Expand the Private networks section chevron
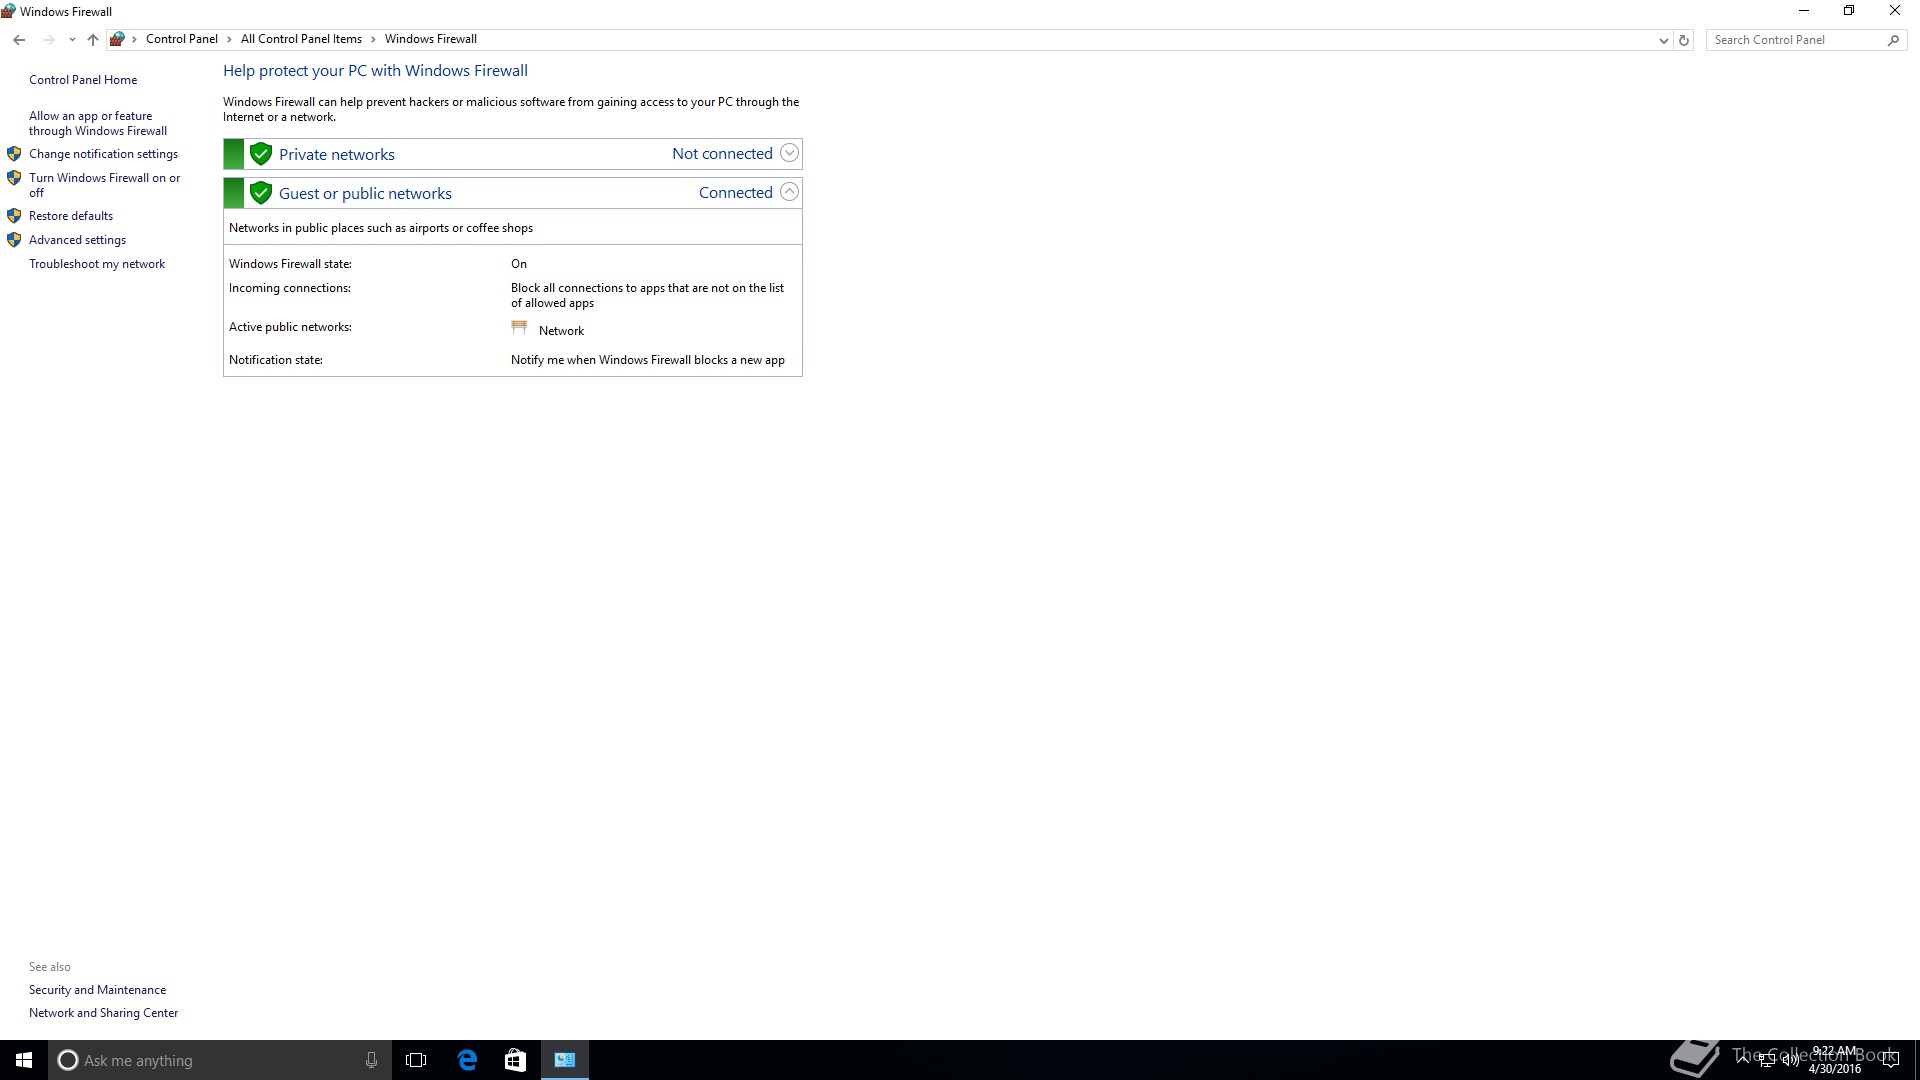The height and width of the screenshot is (1080, 1920). coord(789,153)
